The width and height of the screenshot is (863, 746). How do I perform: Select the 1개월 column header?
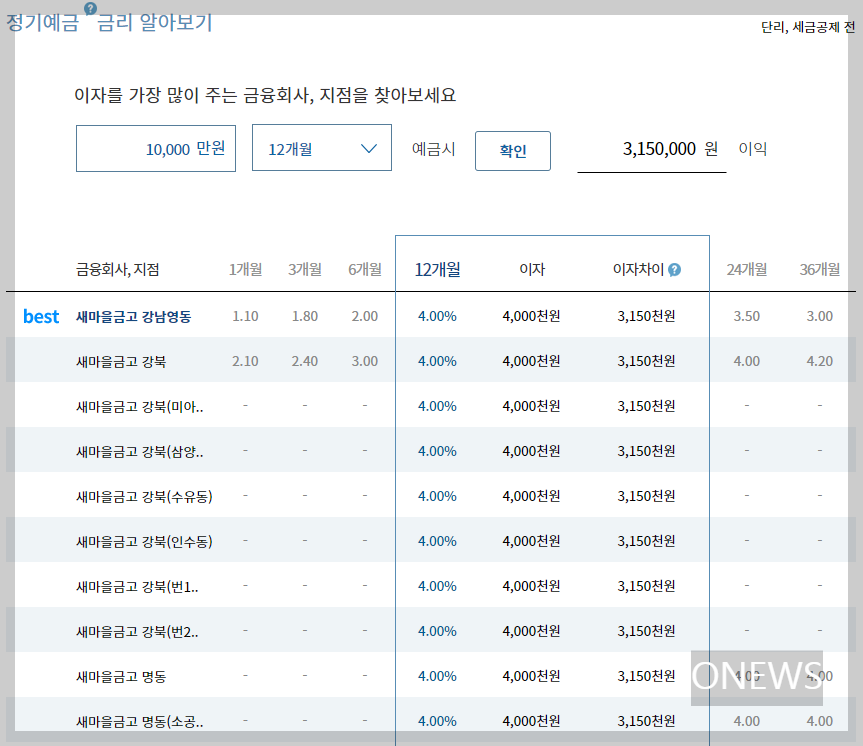coord(245,270)
